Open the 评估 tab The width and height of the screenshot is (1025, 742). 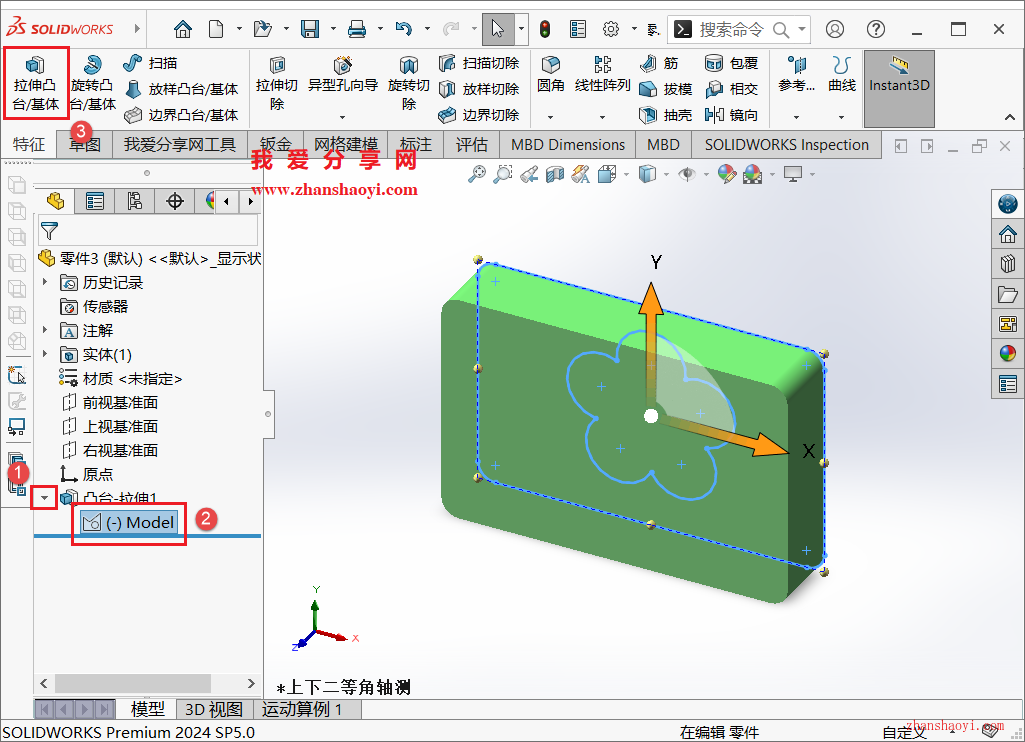click(471, 144)
